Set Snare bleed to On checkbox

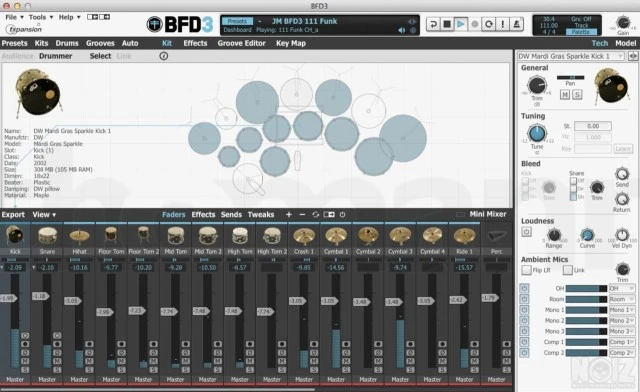(x=573, y=197)
